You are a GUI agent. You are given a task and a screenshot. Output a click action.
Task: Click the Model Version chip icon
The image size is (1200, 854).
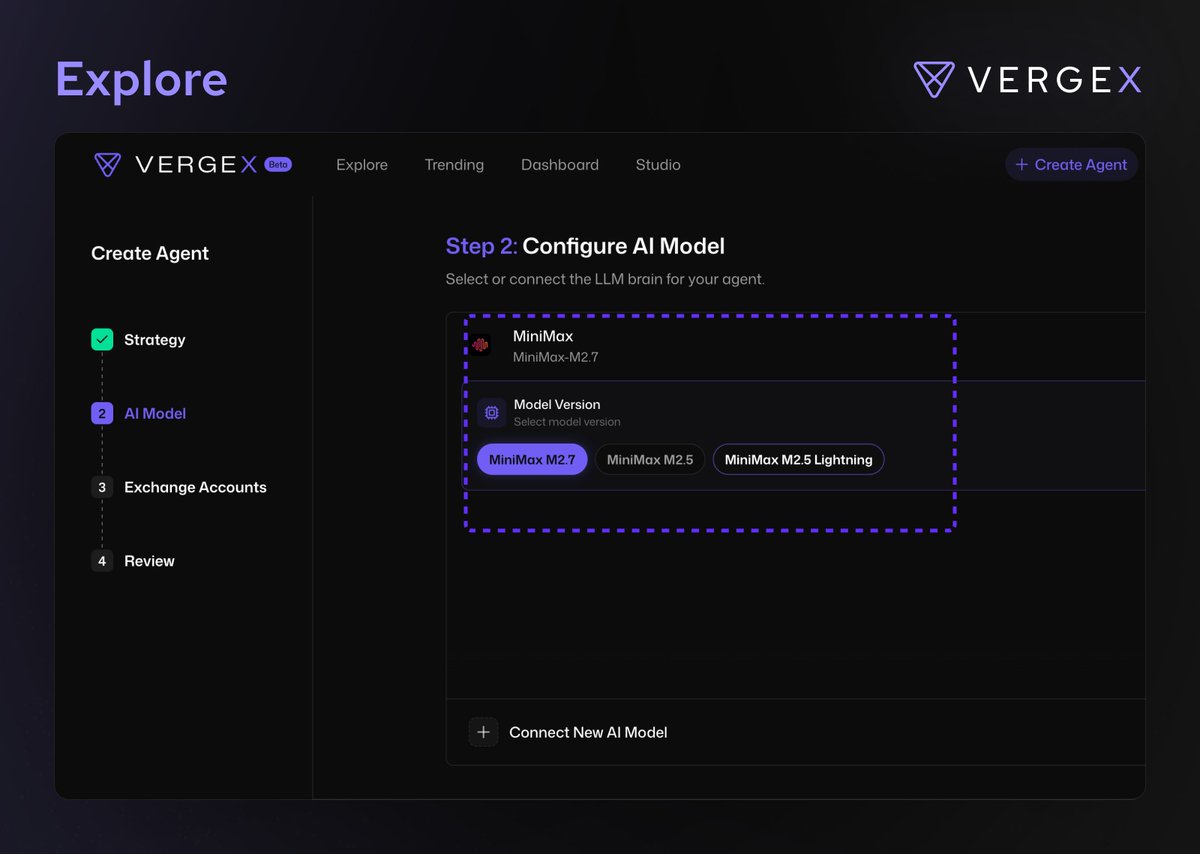point(491,412)
